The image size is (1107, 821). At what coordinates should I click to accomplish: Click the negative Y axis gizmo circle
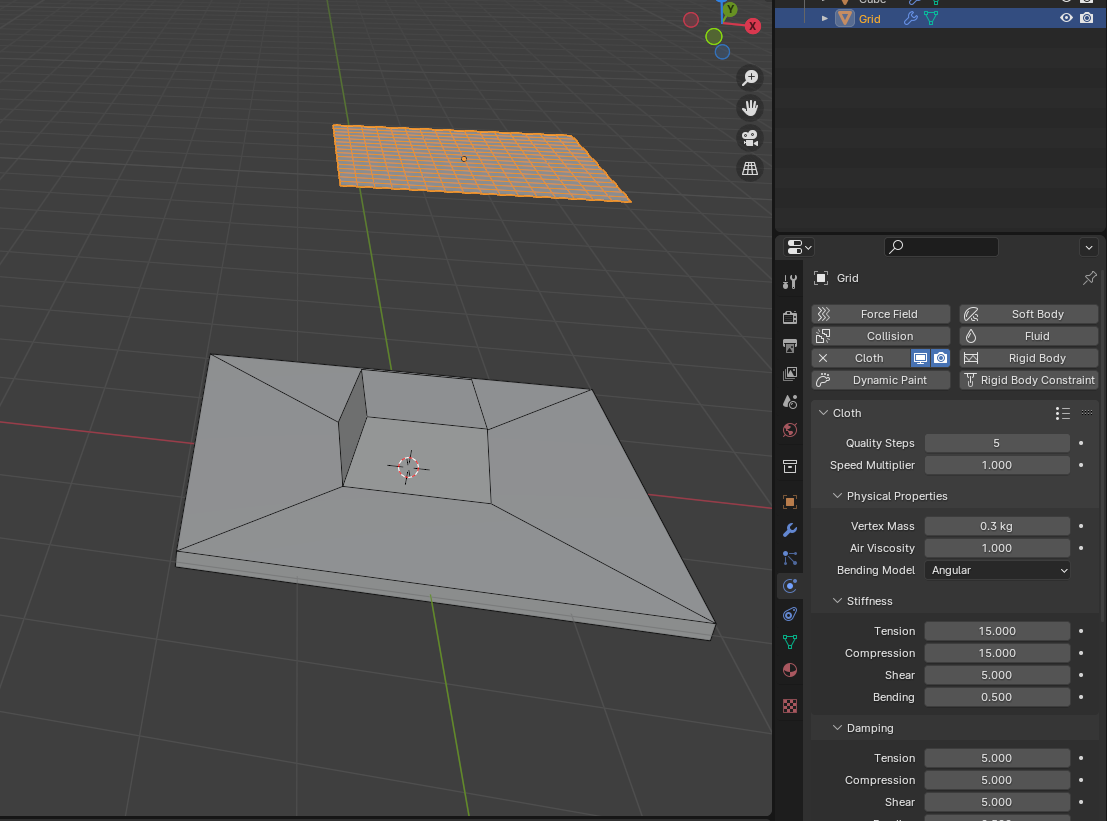714,36
